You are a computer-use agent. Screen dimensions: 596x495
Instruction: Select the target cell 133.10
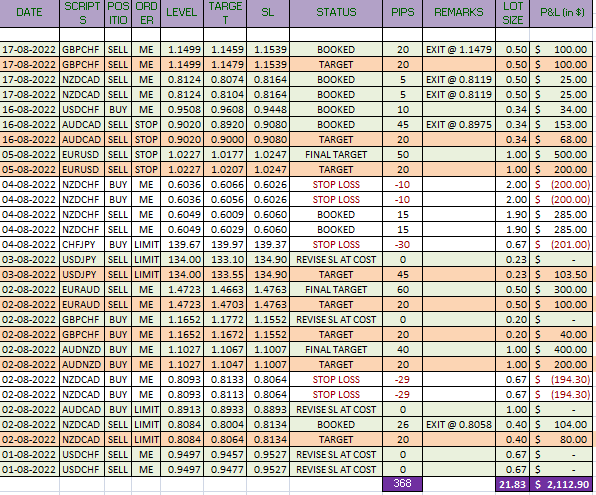pyautogui.click(x=225, y=260)
